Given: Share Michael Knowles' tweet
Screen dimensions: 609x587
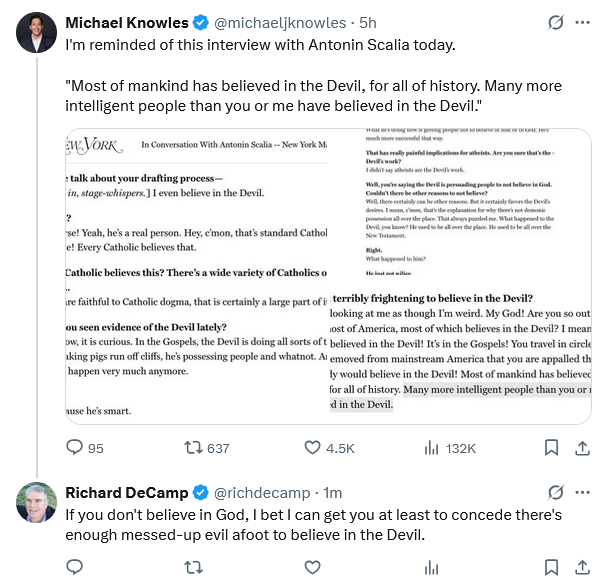Looking at the screenshot, I should (582, 448).
